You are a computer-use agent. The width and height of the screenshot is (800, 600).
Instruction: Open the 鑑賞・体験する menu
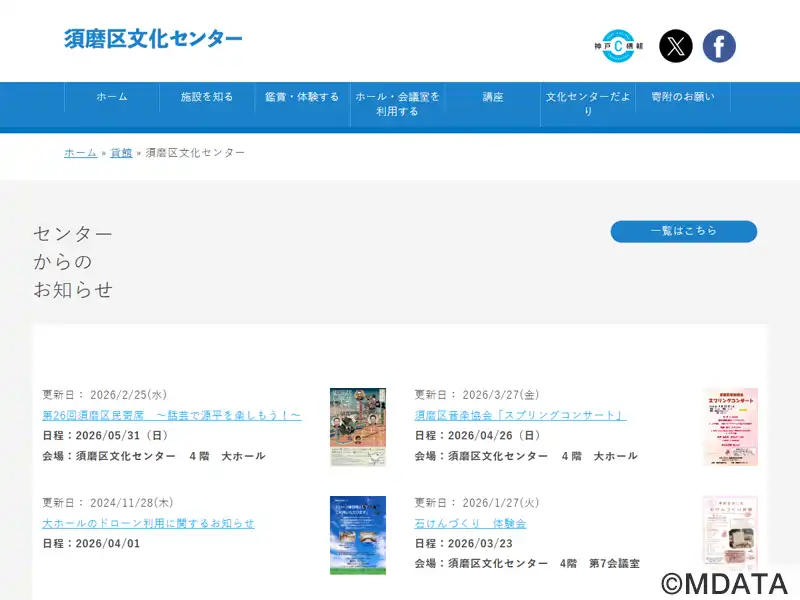click(302, 97)
